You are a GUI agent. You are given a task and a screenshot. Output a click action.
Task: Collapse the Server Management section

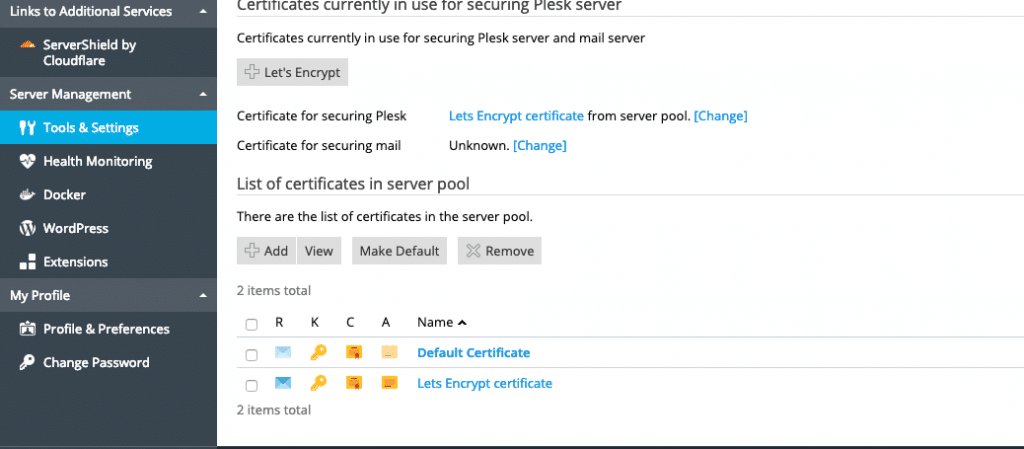pyautogui.click(x=204, y=95)
